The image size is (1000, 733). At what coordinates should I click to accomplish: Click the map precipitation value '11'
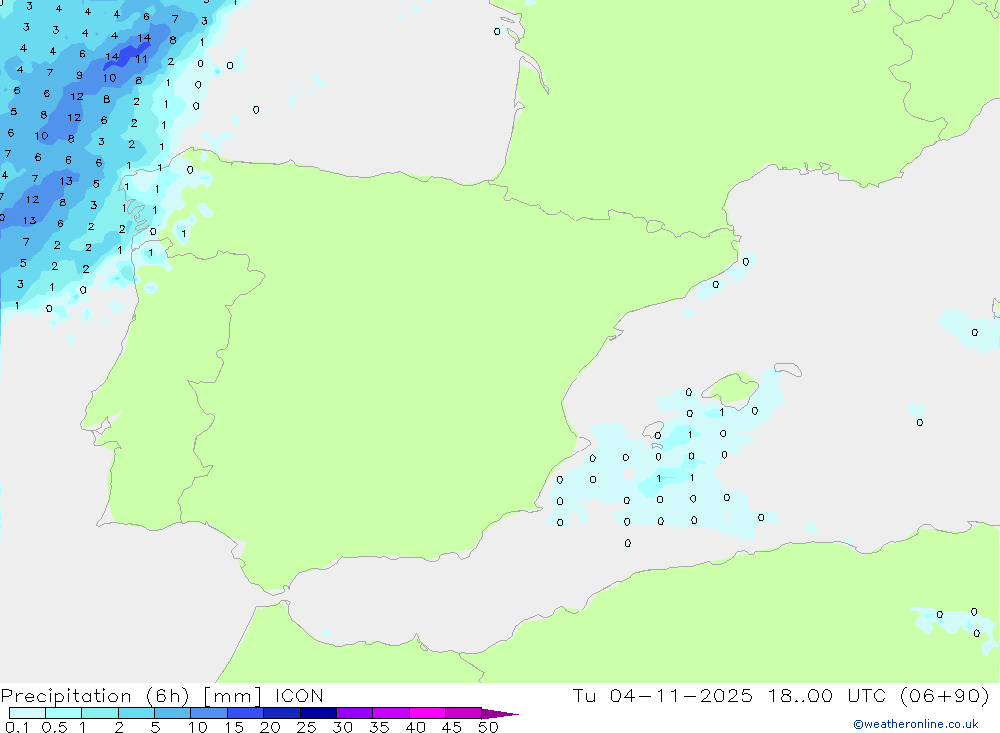(x=141, y=59)
